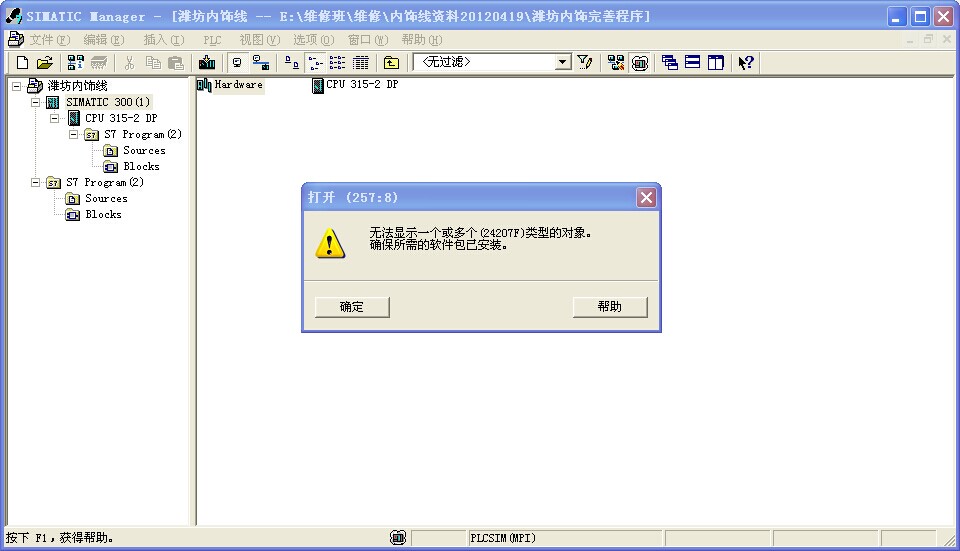Image resolution: width=960 pixels, height=551 pixels.
Task: Click the project document icon in menu bar
Action: point(15,40)
